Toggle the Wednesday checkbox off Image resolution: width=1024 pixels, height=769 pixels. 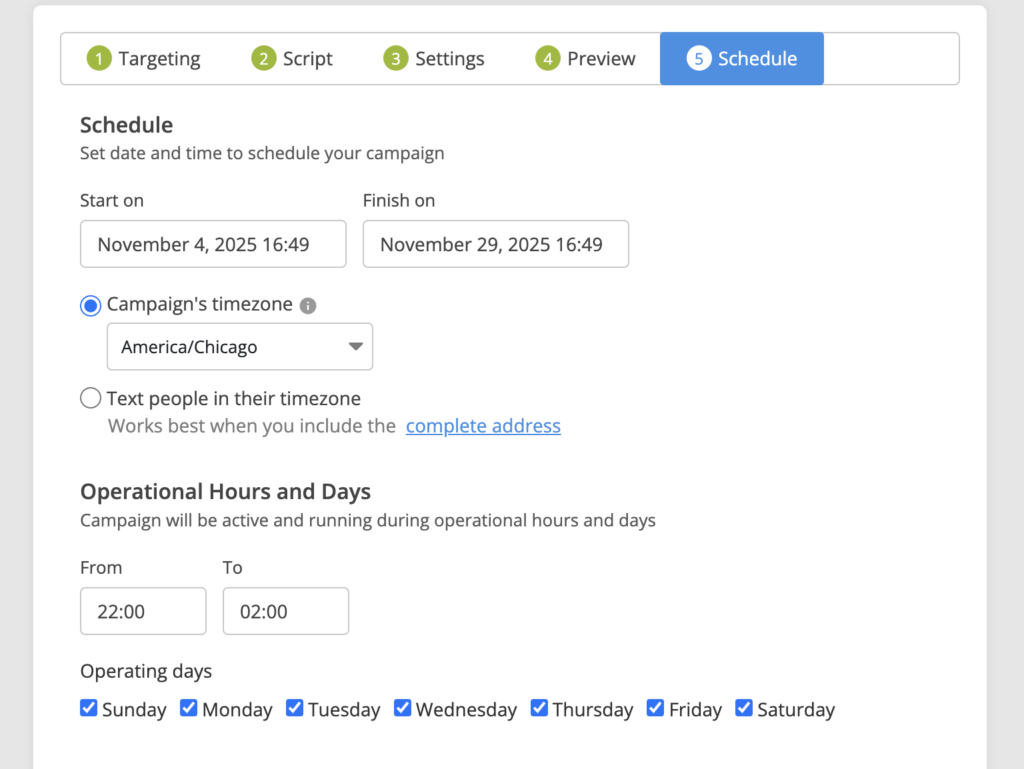tap(402, 707)
